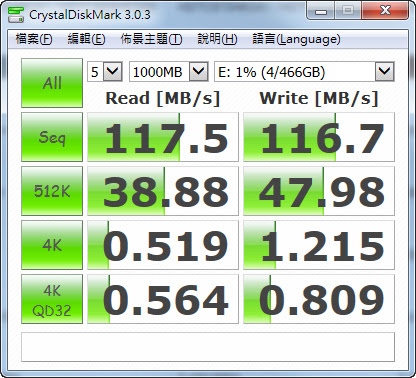The height and width of the screenshot is (378, 416).
Task: Open the 說明(H) menu
Action: click(217, 39)
